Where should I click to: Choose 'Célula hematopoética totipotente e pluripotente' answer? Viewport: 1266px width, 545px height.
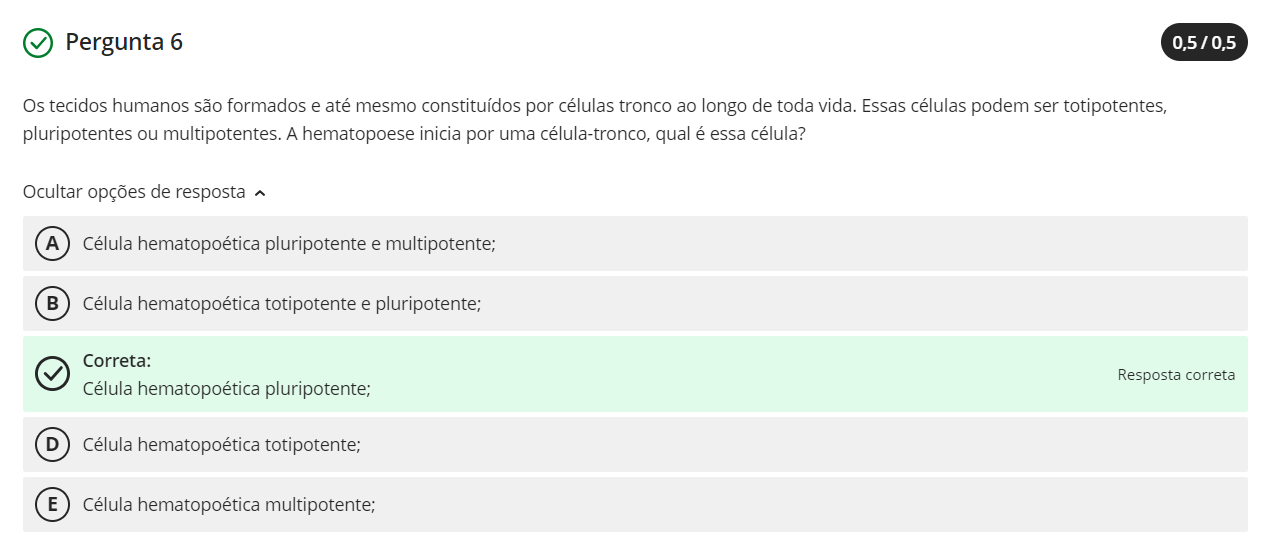click(x=282, y=303)
